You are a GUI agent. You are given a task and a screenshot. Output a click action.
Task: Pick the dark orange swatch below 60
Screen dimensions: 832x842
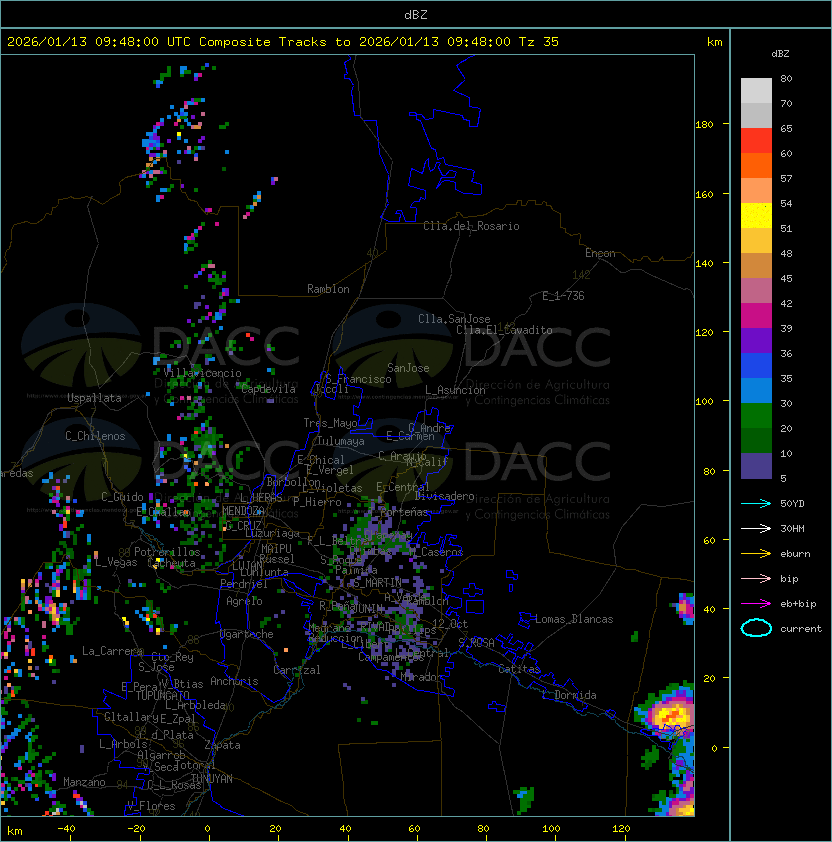pos(756,165)
